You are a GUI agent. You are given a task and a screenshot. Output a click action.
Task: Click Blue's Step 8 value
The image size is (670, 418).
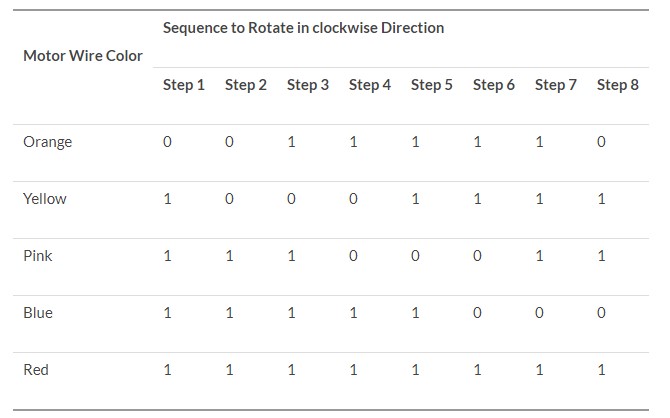click(x=601, y=313)
